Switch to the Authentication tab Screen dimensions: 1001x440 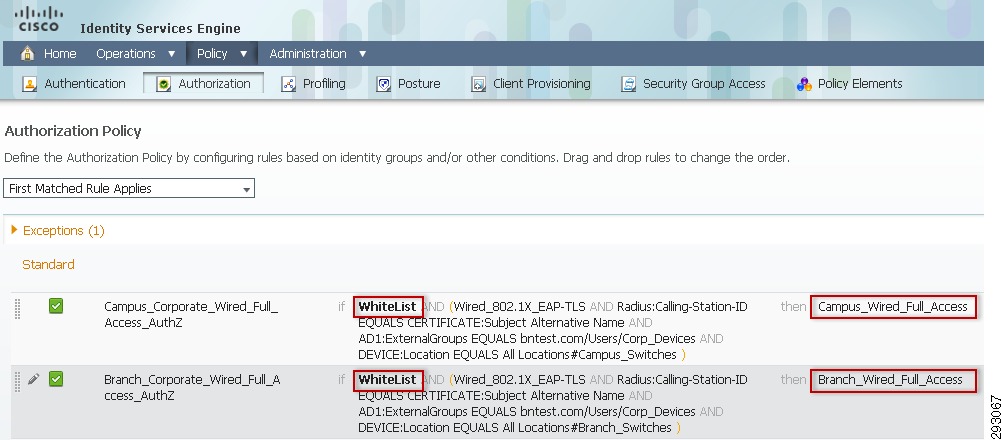tap(85, 84)
